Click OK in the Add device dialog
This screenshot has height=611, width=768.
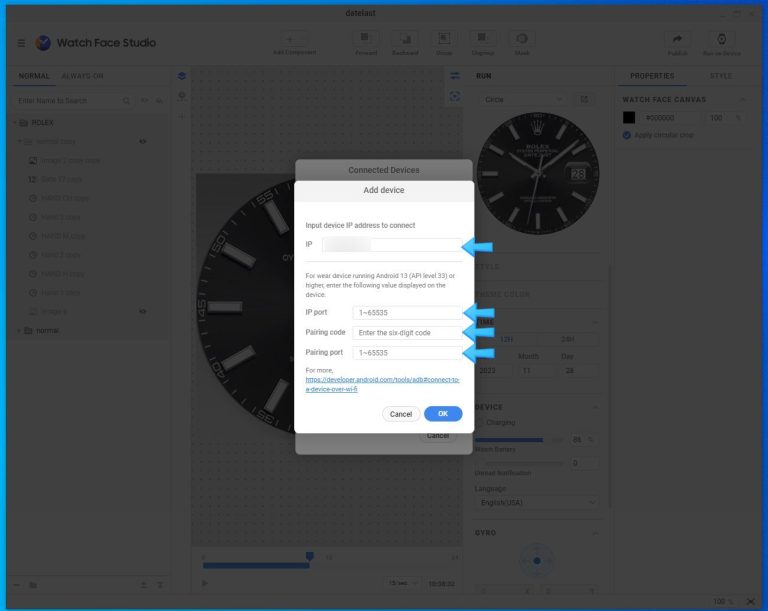(442, 414)
